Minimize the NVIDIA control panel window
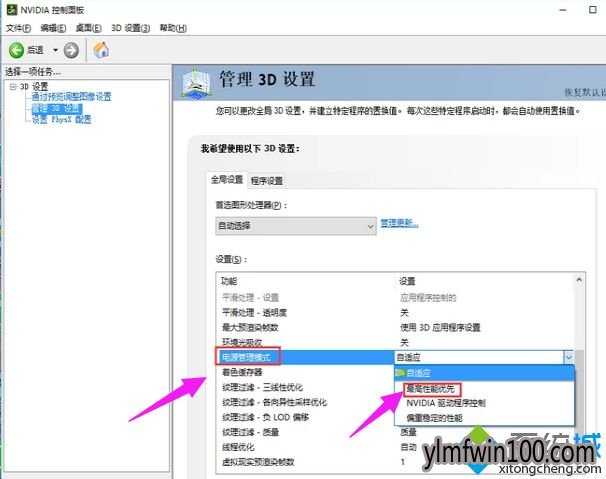606x479 pixels. coord(563,10)
